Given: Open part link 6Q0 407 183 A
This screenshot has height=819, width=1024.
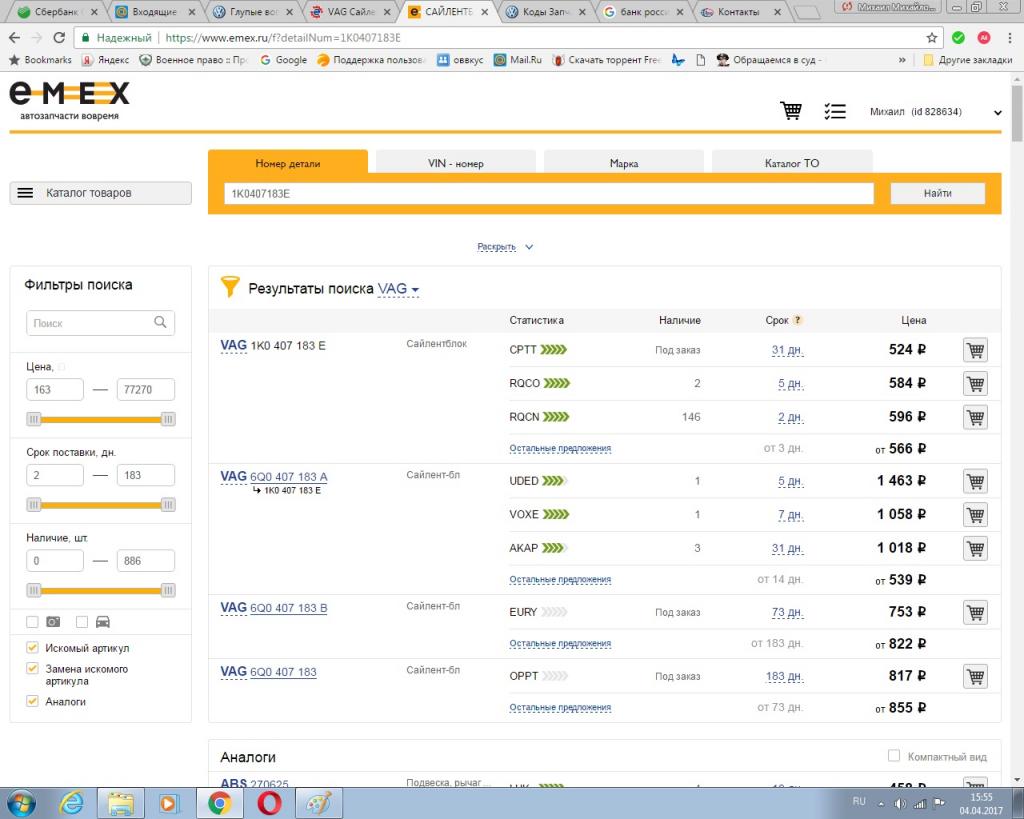Looking at the screenshot, I should click(x=289, y=477).
